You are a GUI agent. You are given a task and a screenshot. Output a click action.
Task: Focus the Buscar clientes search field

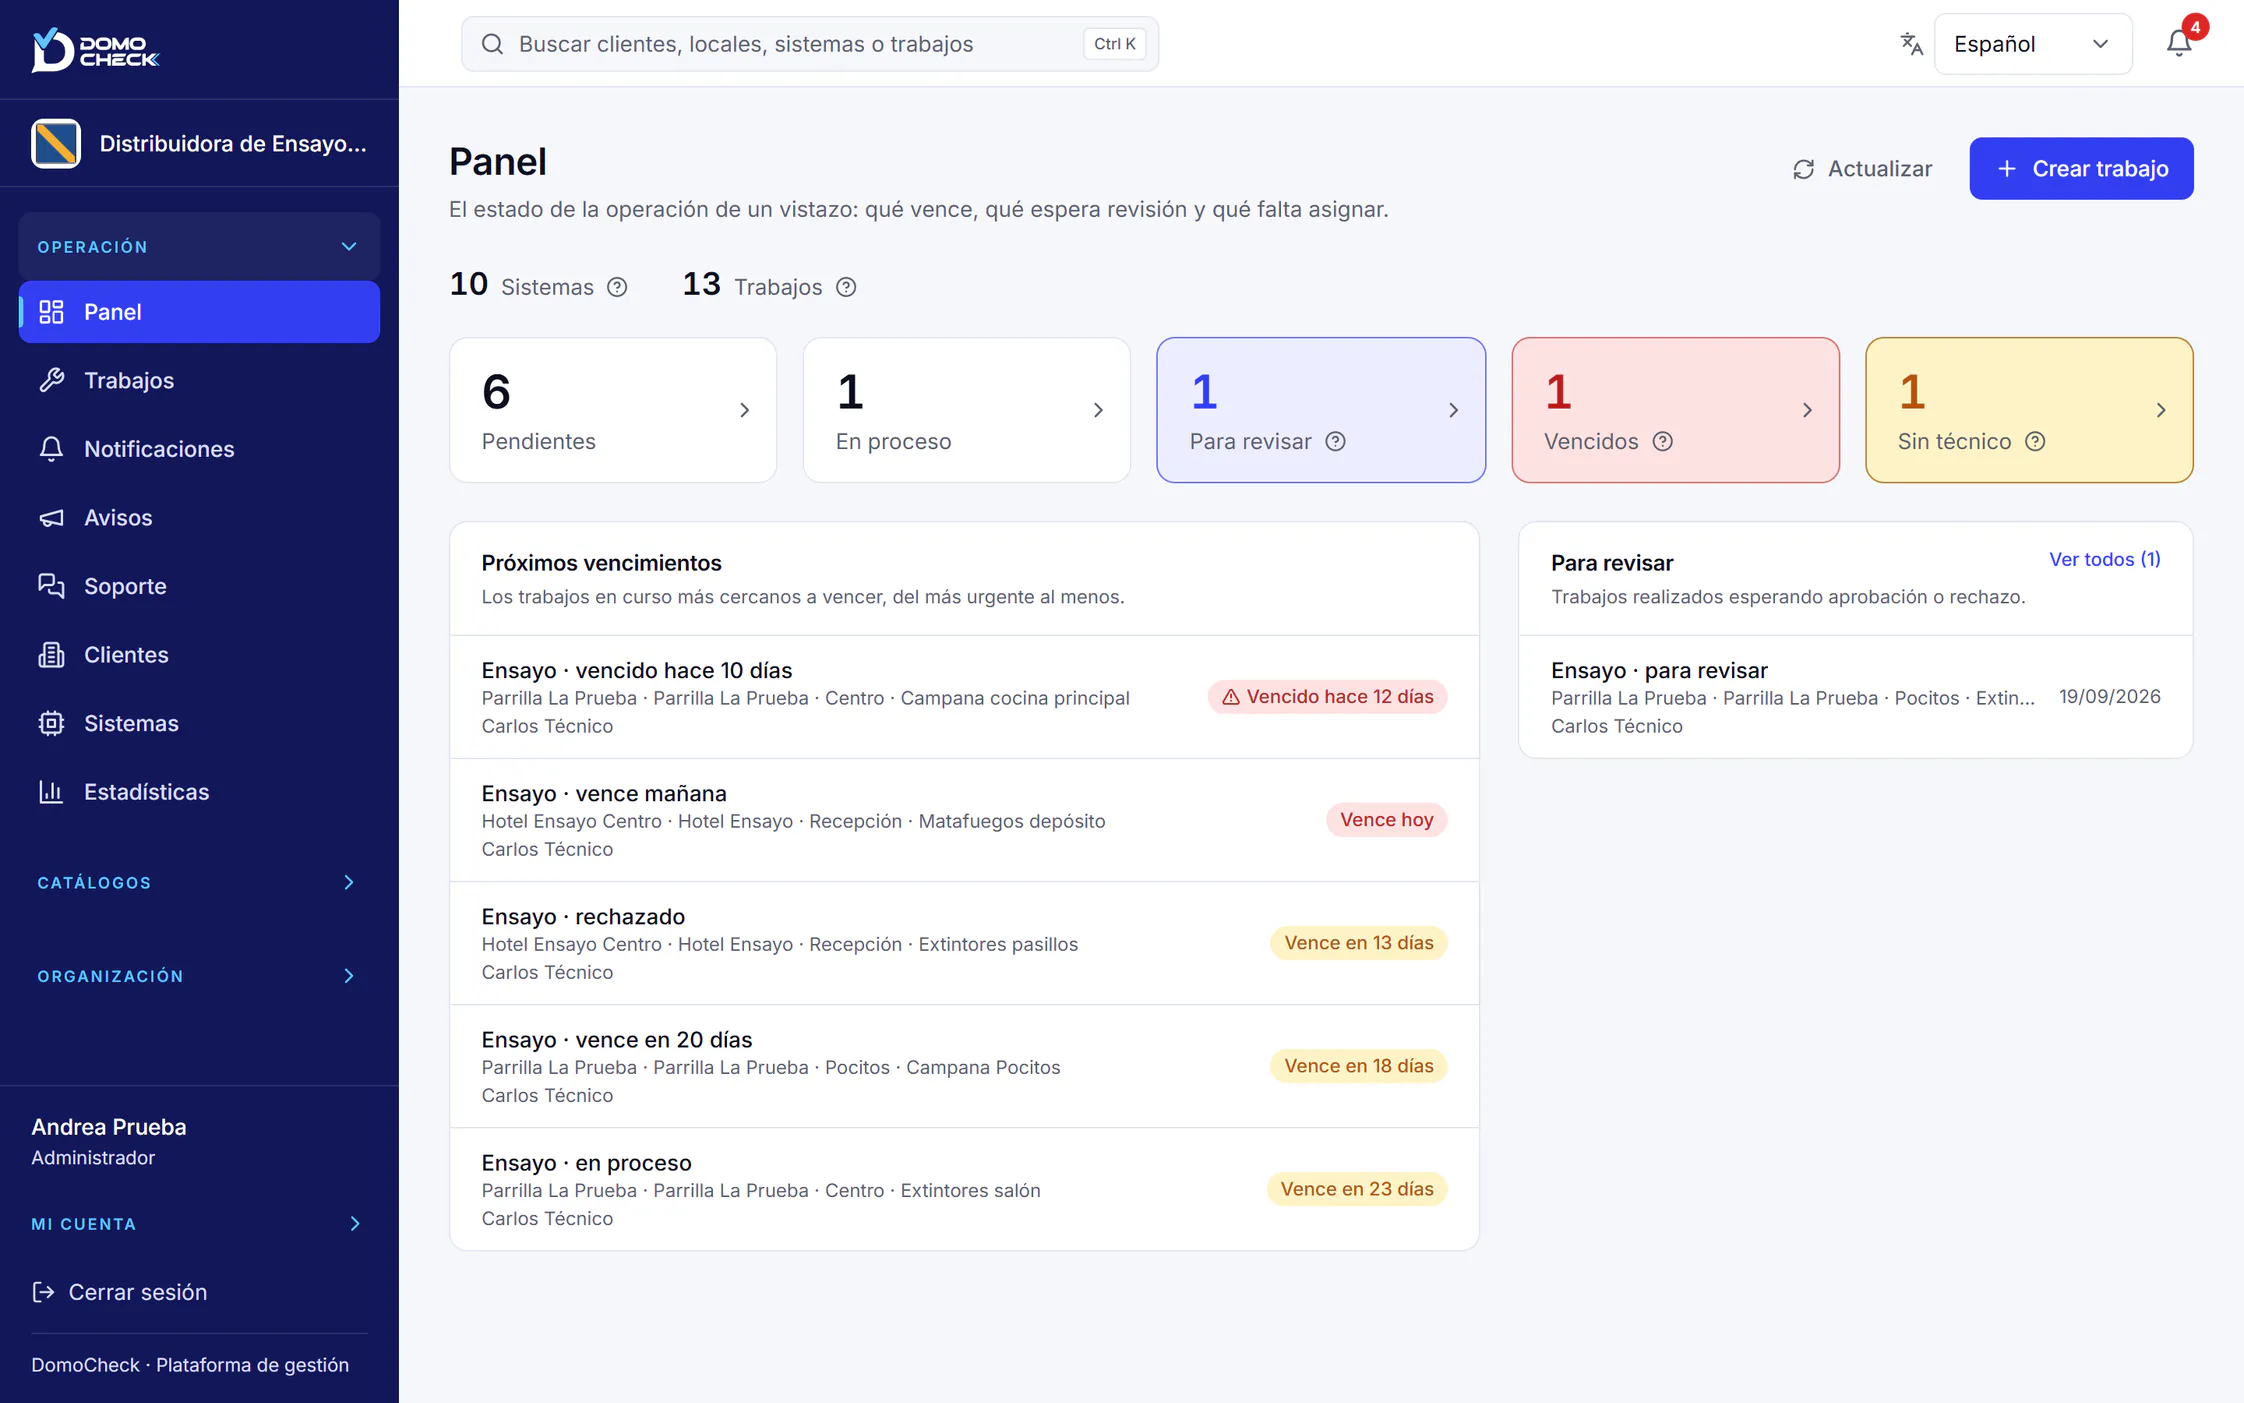pos(810,44)
